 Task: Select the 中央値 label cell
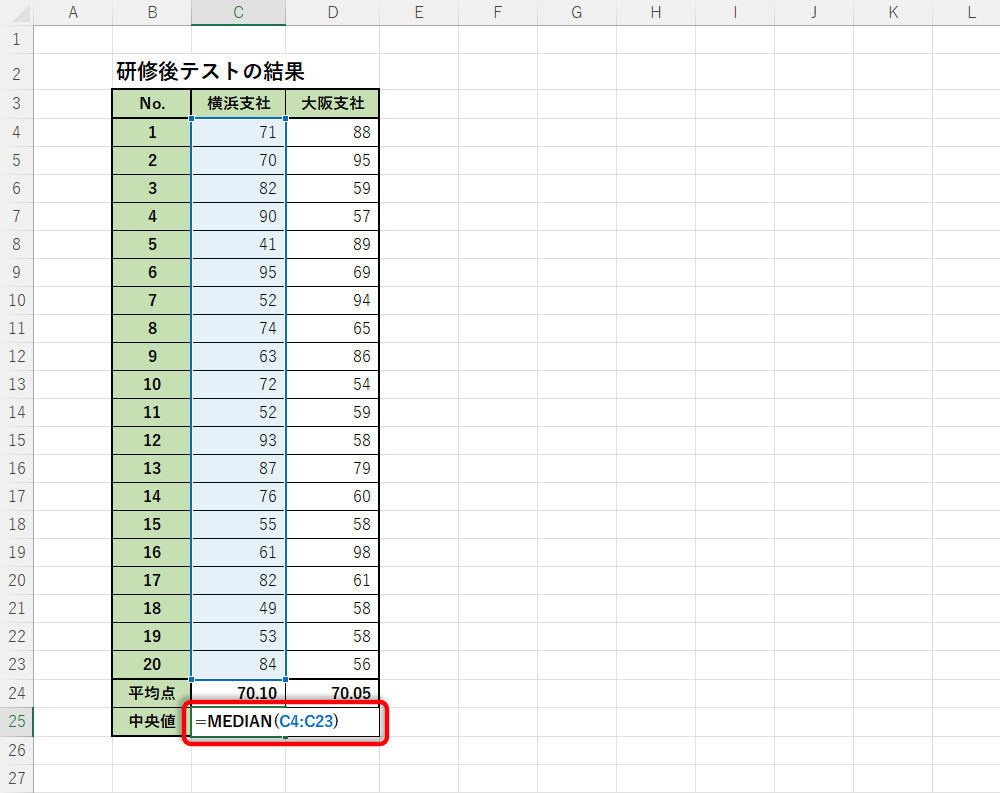[x=151, y=722]
